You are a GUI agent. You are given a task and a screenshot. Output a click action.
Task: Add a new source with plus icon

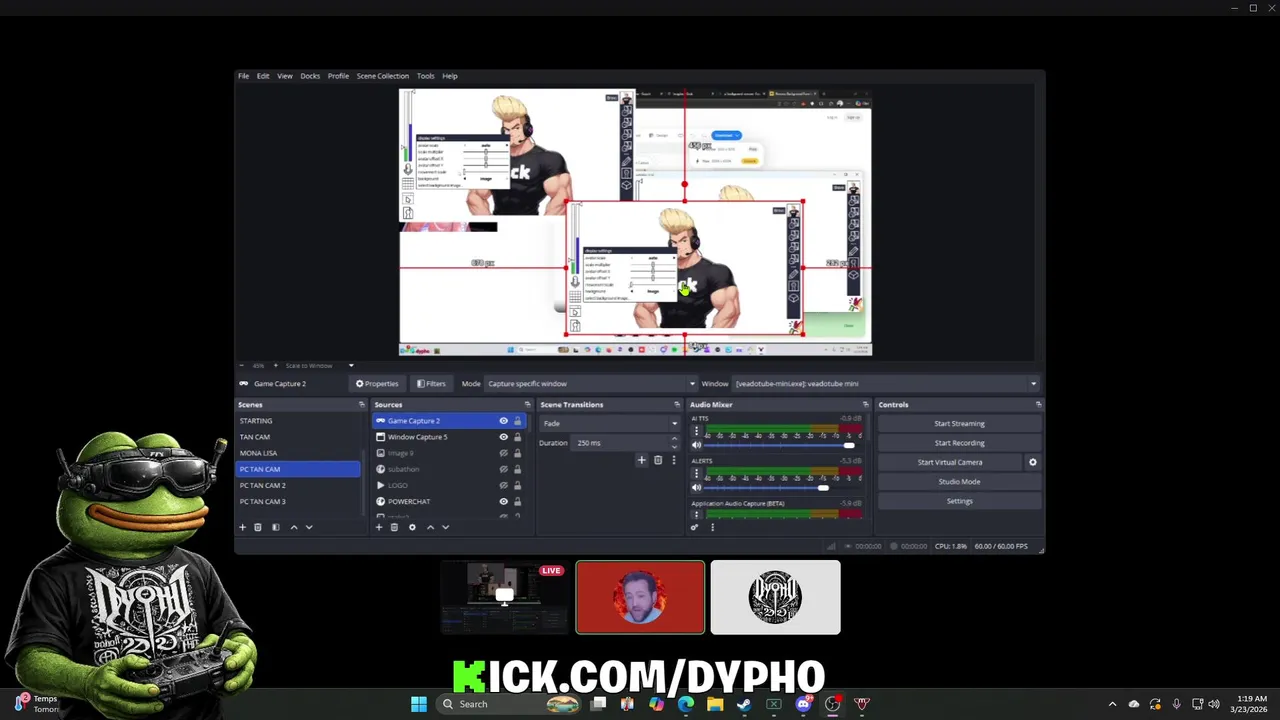[378, 527]
